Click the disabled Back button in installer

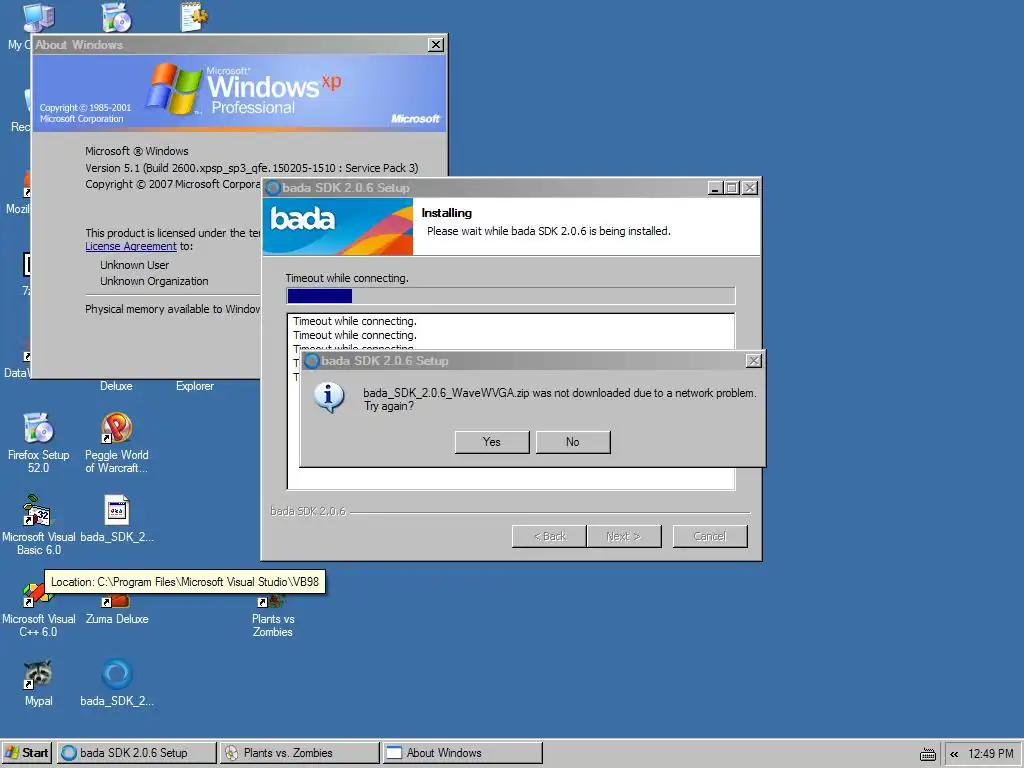(549, 536)
